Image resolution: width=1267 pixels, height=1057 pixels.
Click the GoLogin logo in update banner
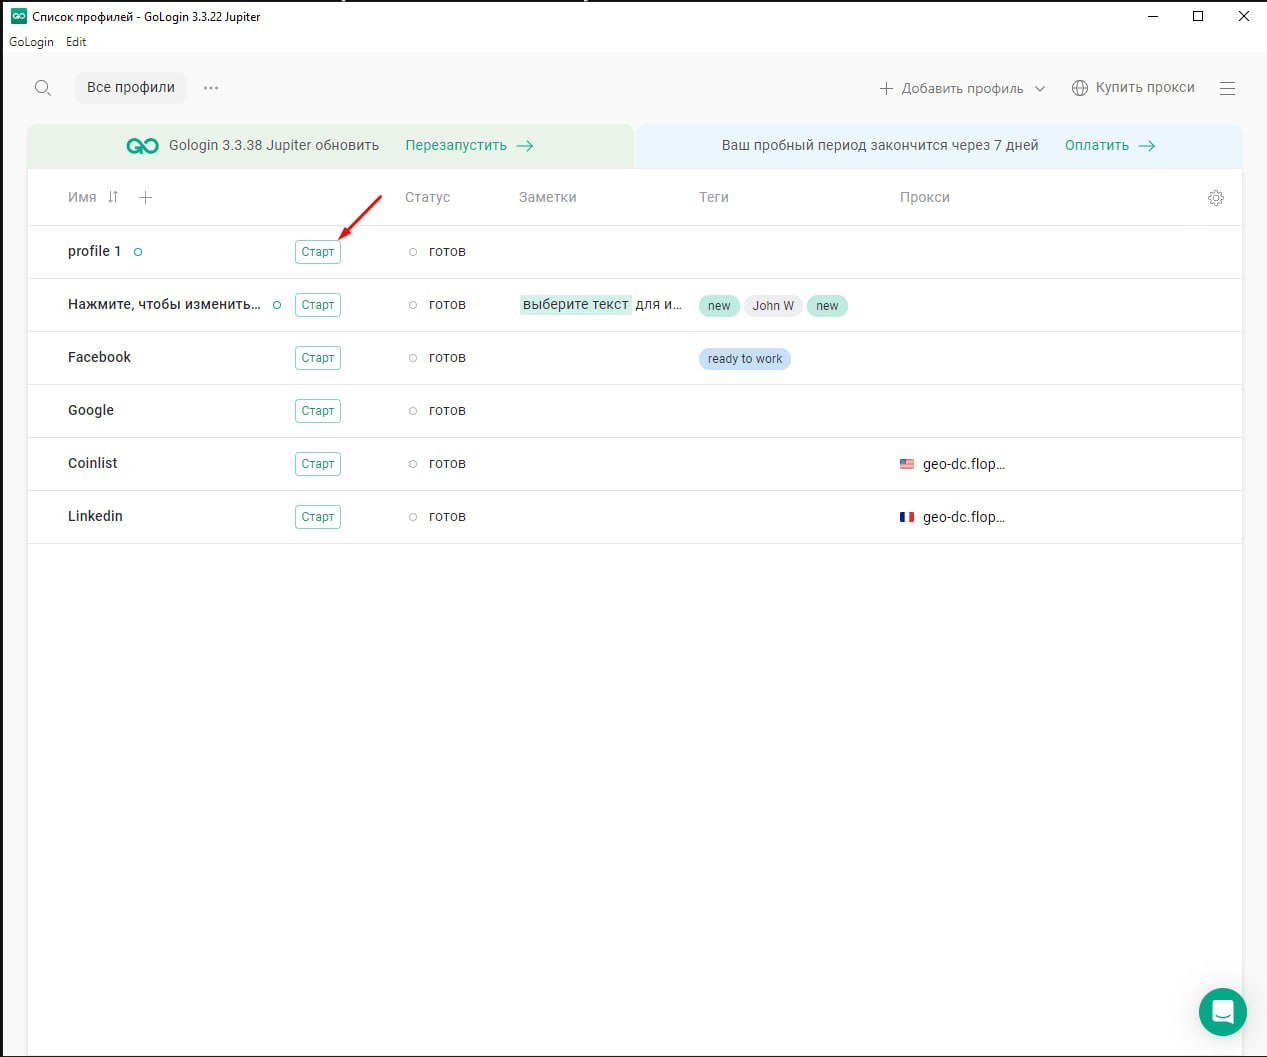click(x=142, y=146)
